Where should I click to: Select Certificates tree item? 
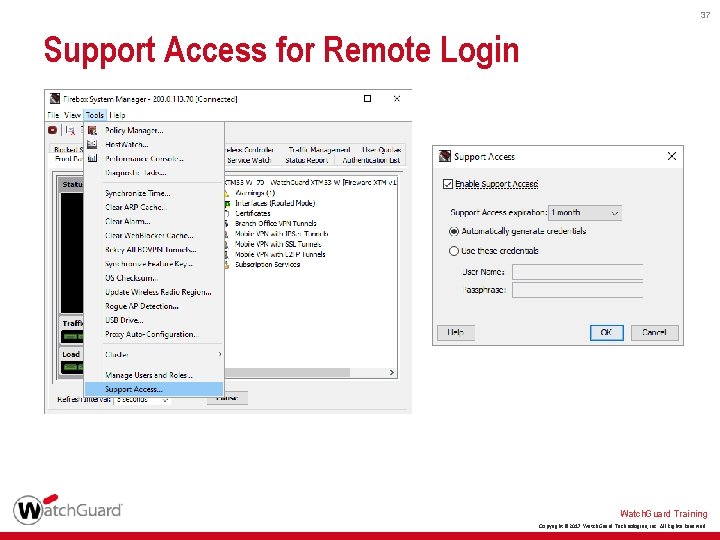[253, 214]
